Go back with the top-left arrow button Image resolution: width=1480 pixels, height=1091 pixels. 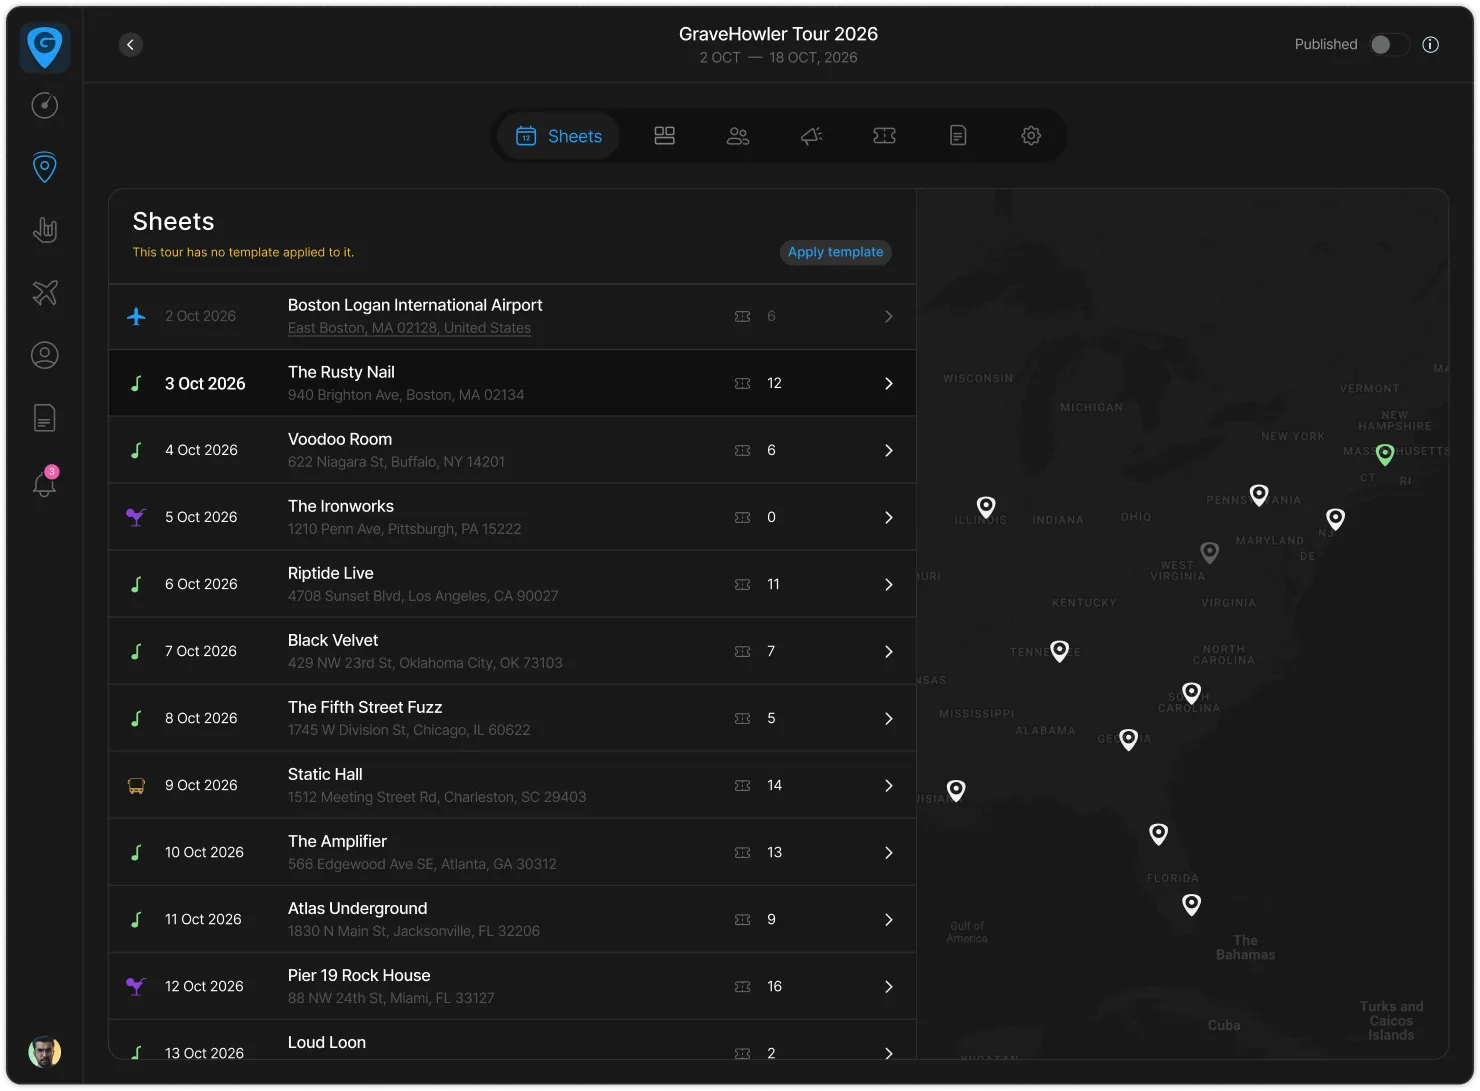pos(131,44)
